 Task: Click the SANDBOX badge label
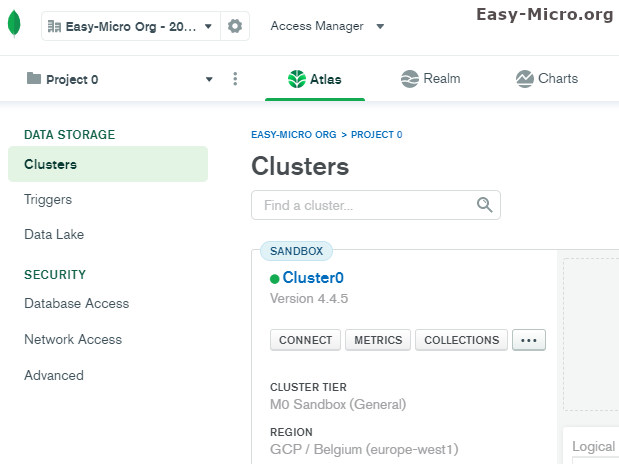pyautogui.click(x=296, y=251)
